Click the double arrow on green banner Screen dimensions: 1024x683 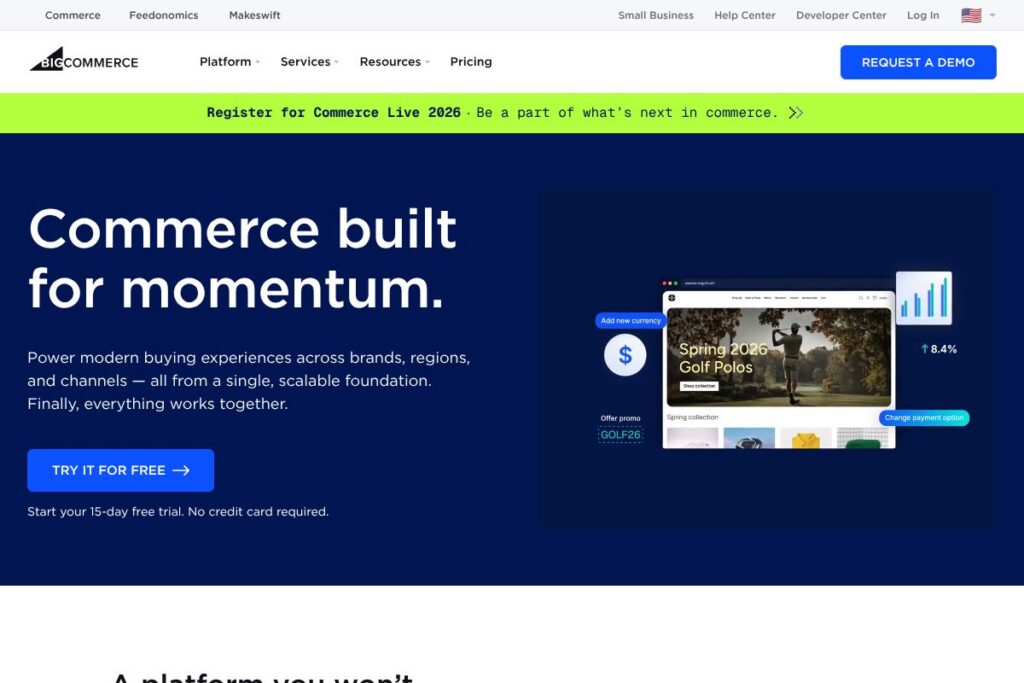coord(796,113)
